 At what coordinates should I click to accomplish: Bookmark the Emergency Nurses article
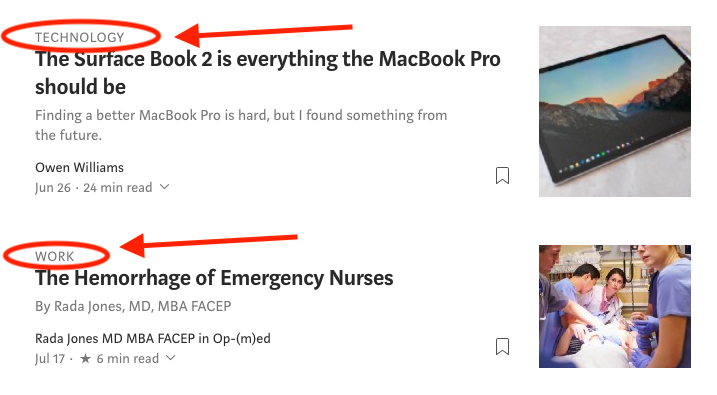pyautogui.click(x=502, y=347)
